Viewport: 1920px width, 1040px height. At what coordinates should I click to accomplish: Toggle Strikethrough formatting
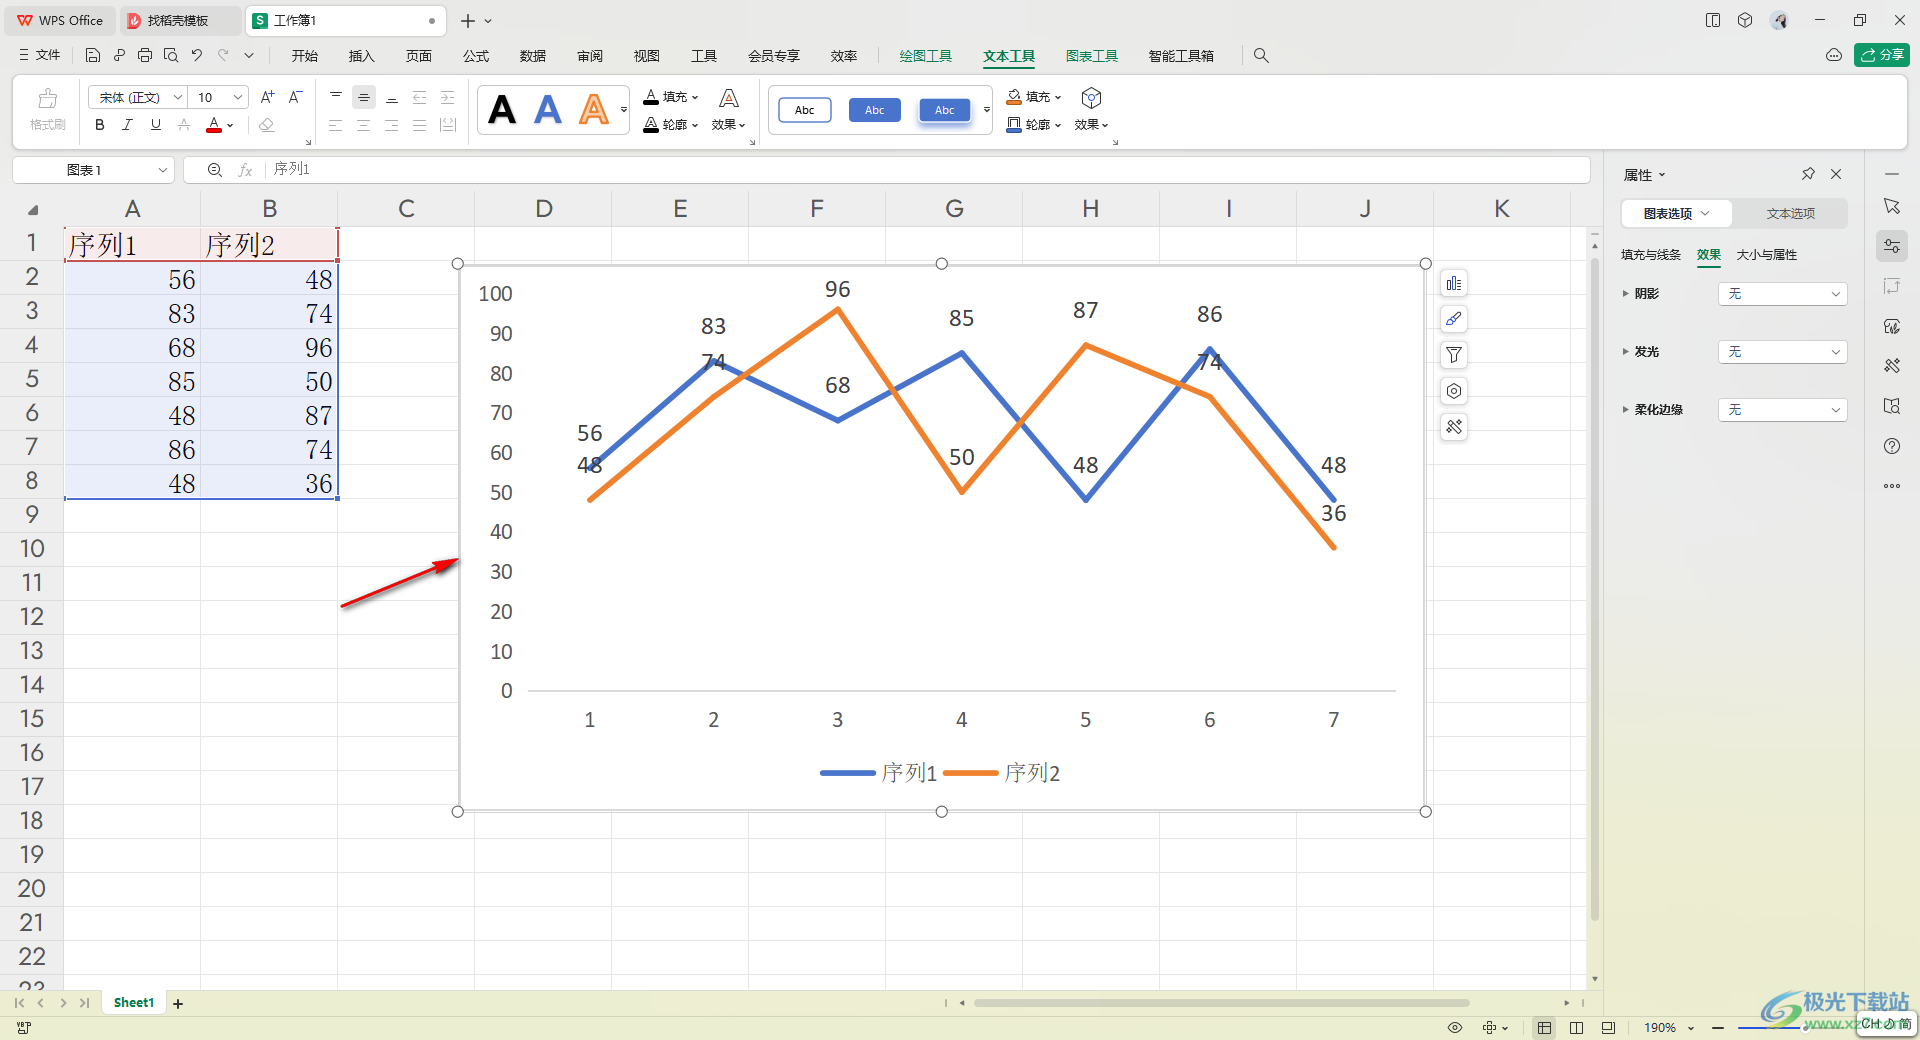(183, 125)
